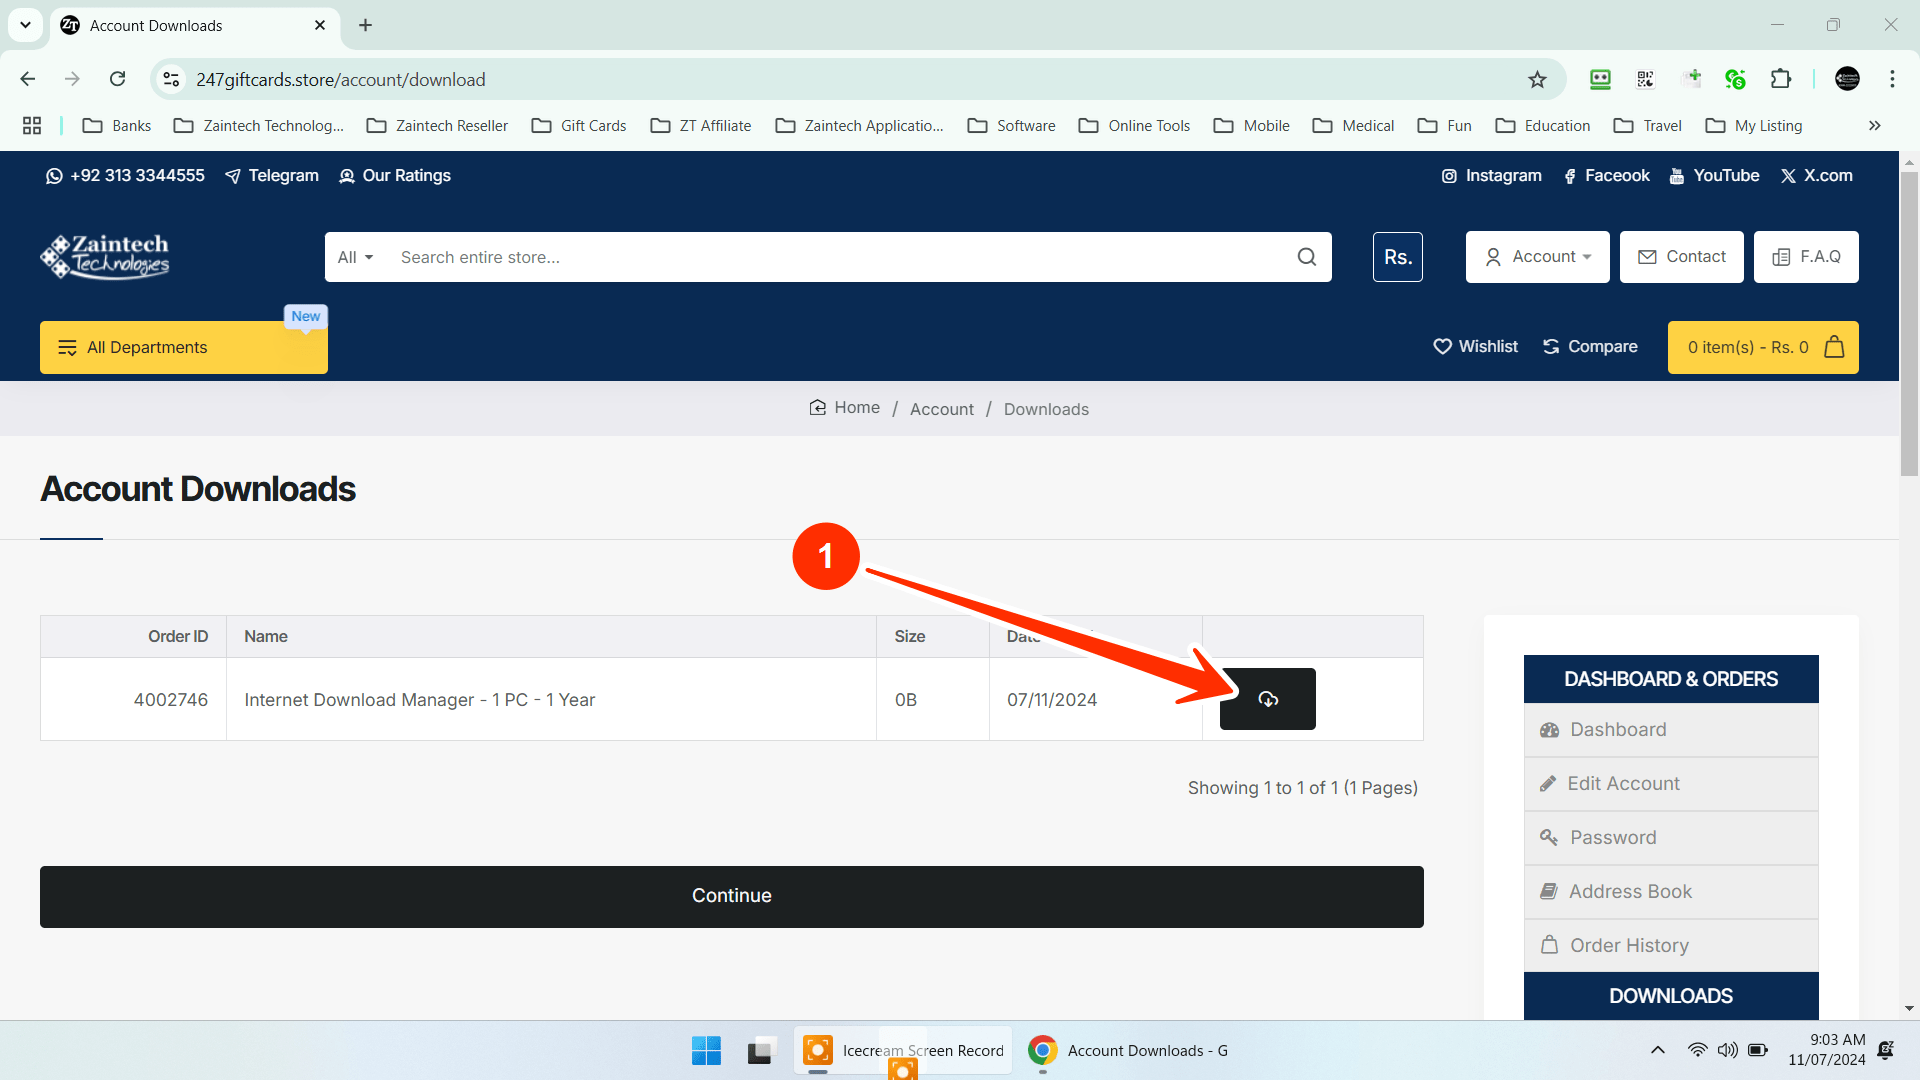Open the Account dropdown menu
This screenshot has height=1080, width=1920.
(x=1537, y=257)
